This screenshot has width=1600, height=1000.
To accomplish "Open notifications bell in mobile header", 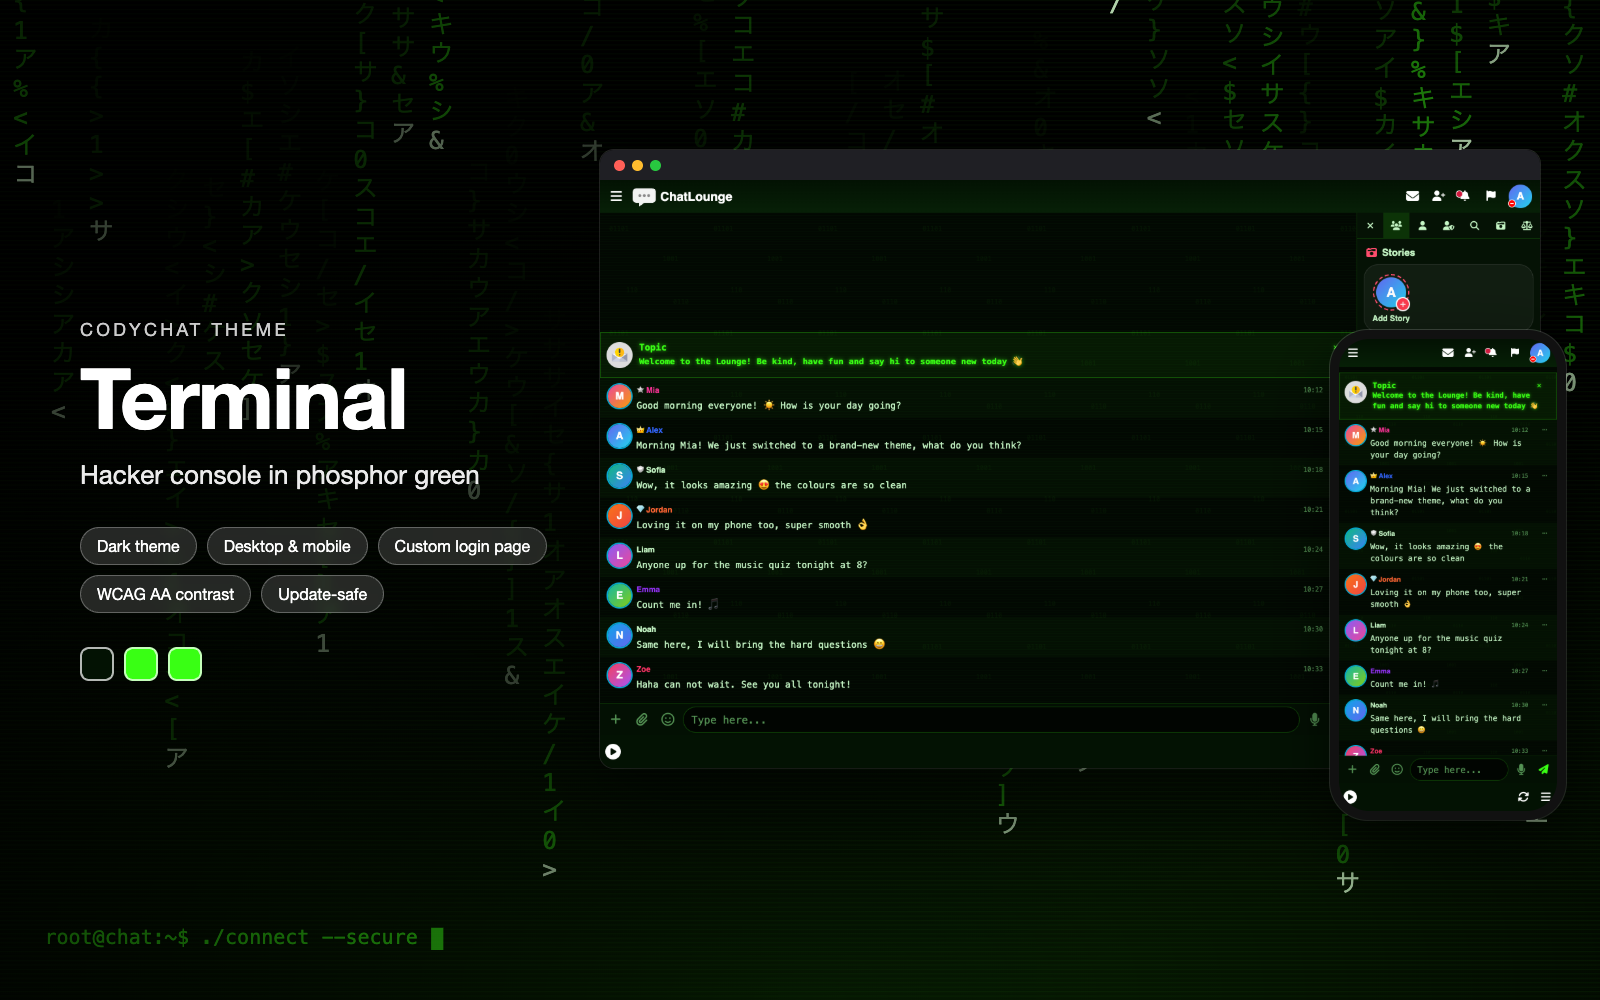I will [x=1491, y=353].
